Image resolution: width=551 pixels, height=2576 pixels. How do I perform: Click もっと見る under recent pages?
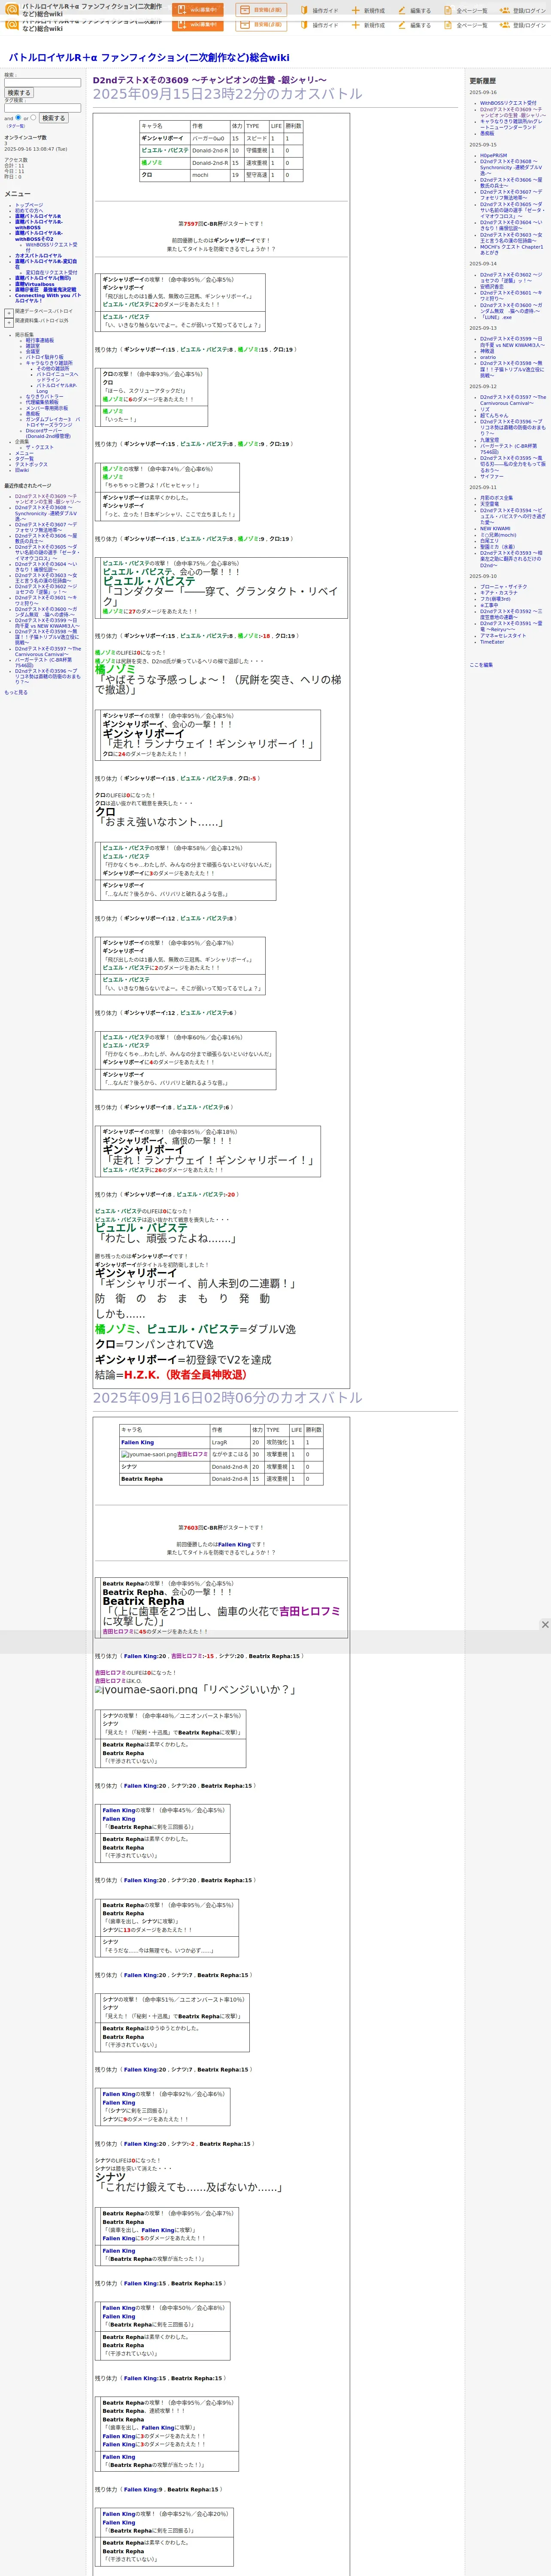(x=16, y=692)
